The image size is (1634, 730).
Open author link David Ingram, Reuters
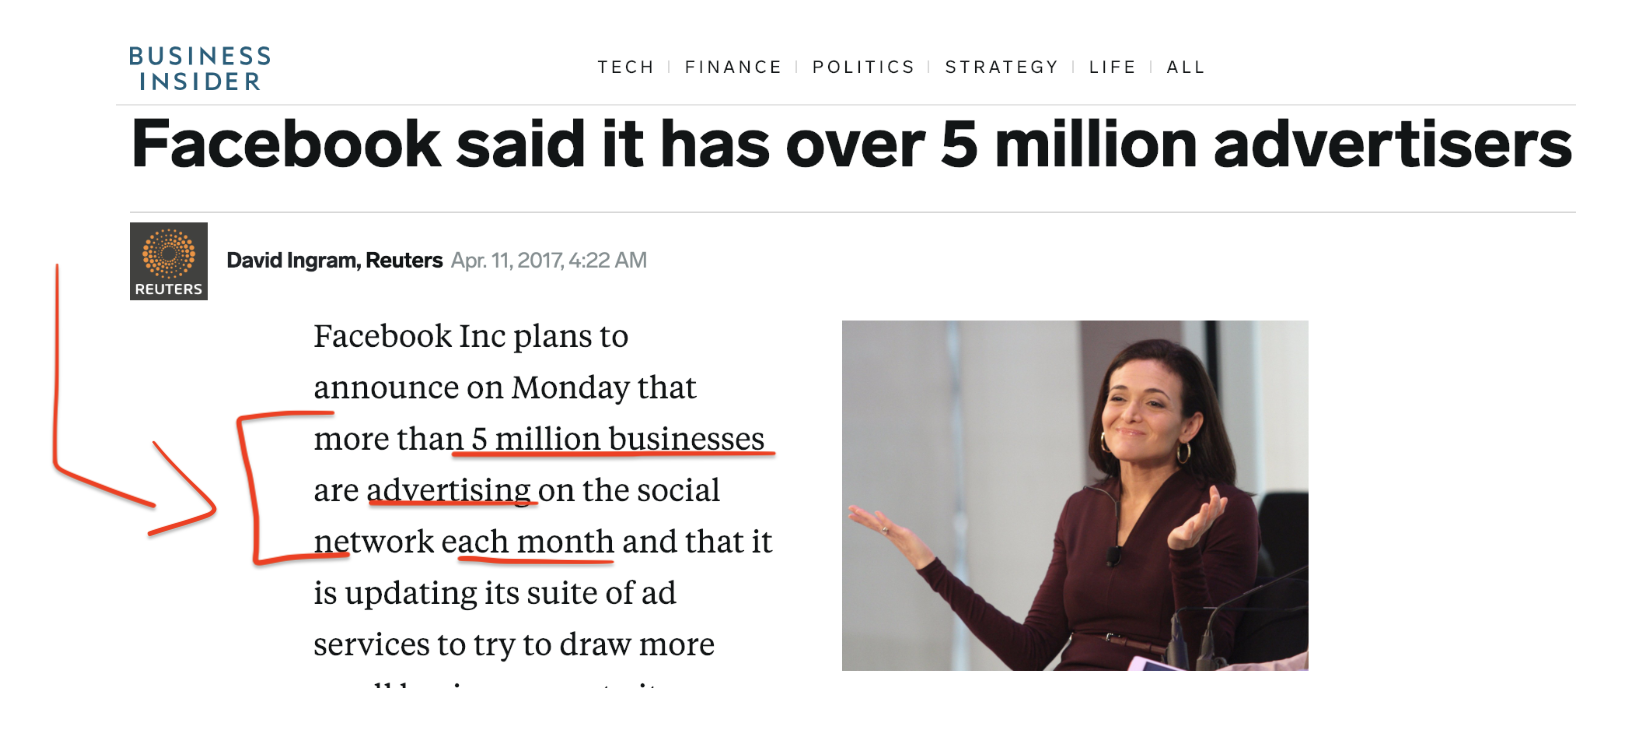(x=334, y=261)
